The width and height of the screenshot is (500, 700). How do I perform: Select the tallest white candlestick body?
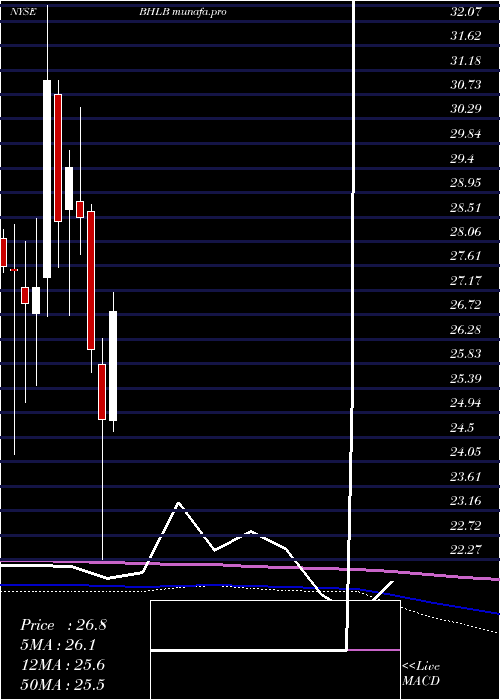tap(47, 179)
